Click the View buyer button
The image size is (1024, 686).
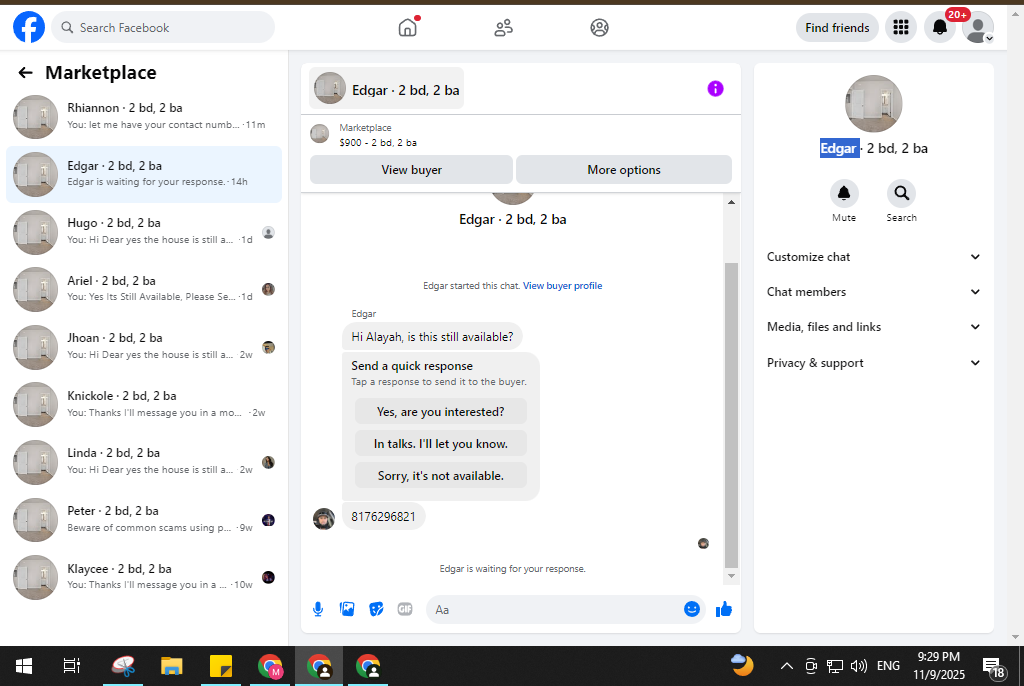[x=411, y=170]
